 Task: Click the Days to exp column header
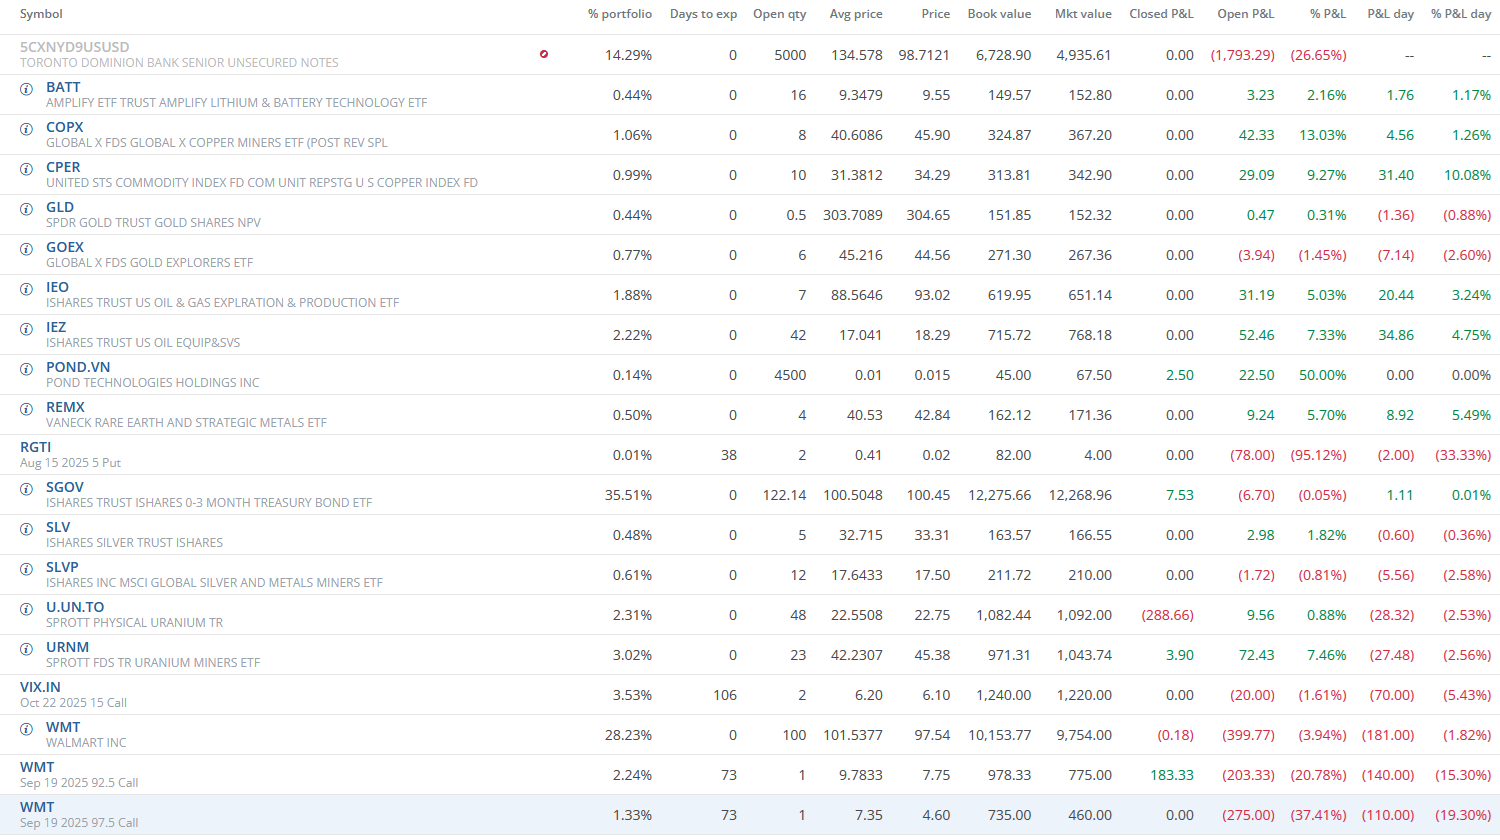point(703,14)
